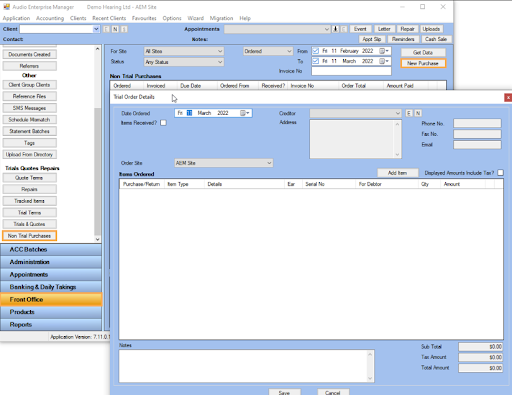Select Non Trial Purchases in the sidebar
Image resolution: width=512 pixels, height=395 pixels.
[x=30, y=236]
